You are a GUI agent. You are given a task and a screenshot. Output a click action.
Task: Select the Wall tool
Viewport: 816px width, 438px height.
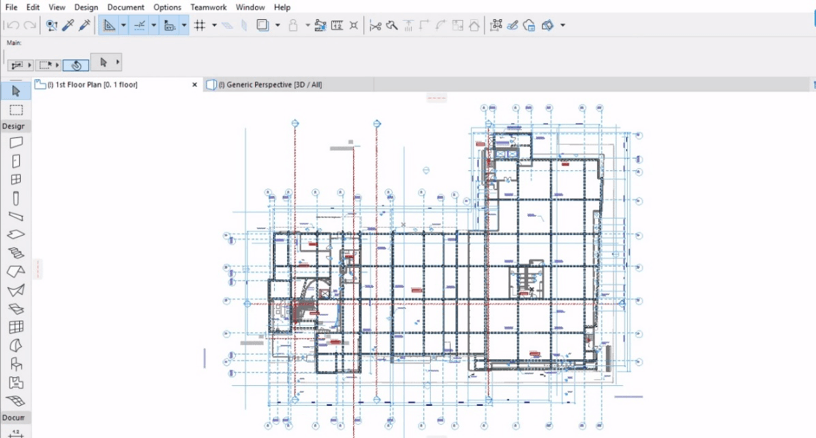pos(16,142)
